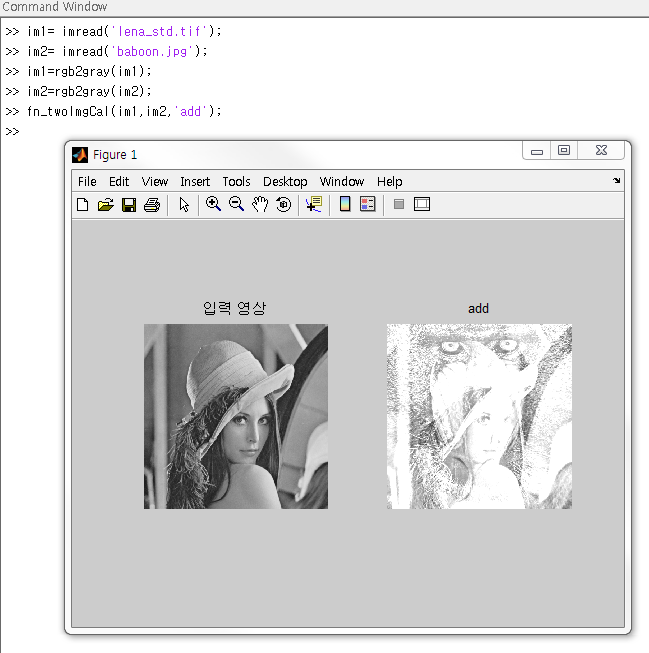Click the New Figure icon

(x=82, y=204)
